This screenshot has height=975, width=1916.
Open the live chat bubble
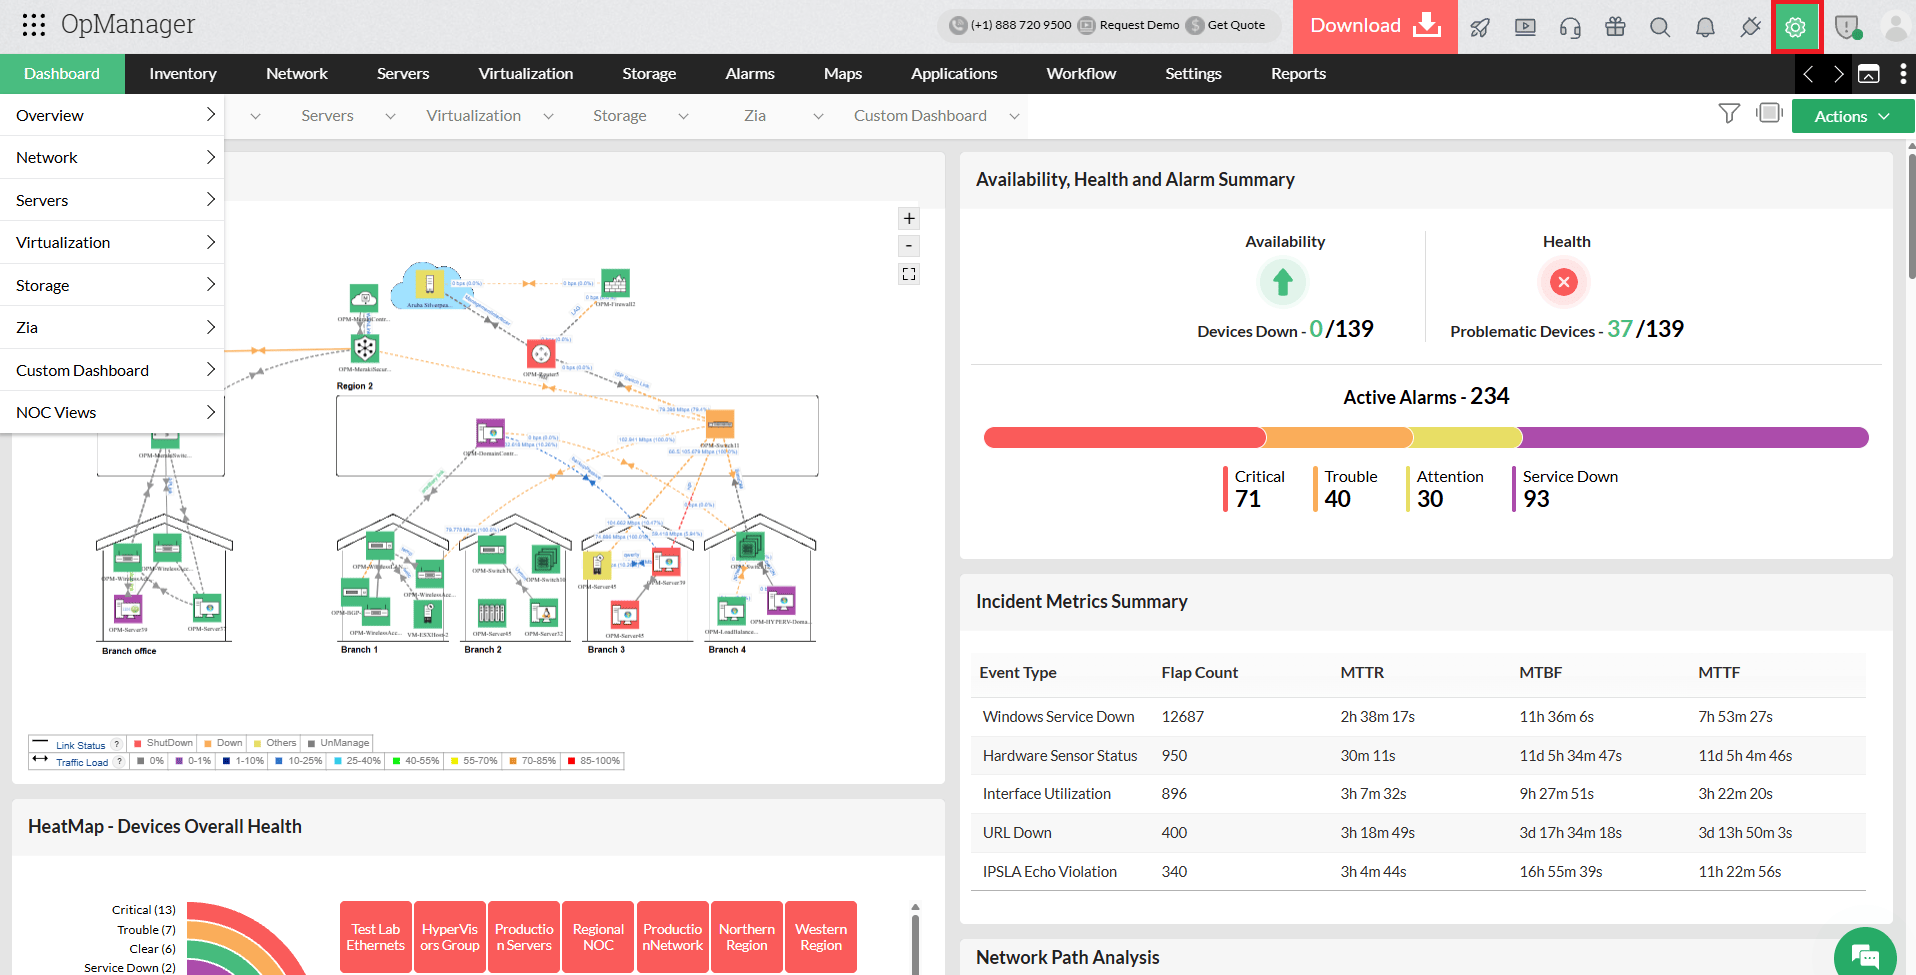[1865, 955]
